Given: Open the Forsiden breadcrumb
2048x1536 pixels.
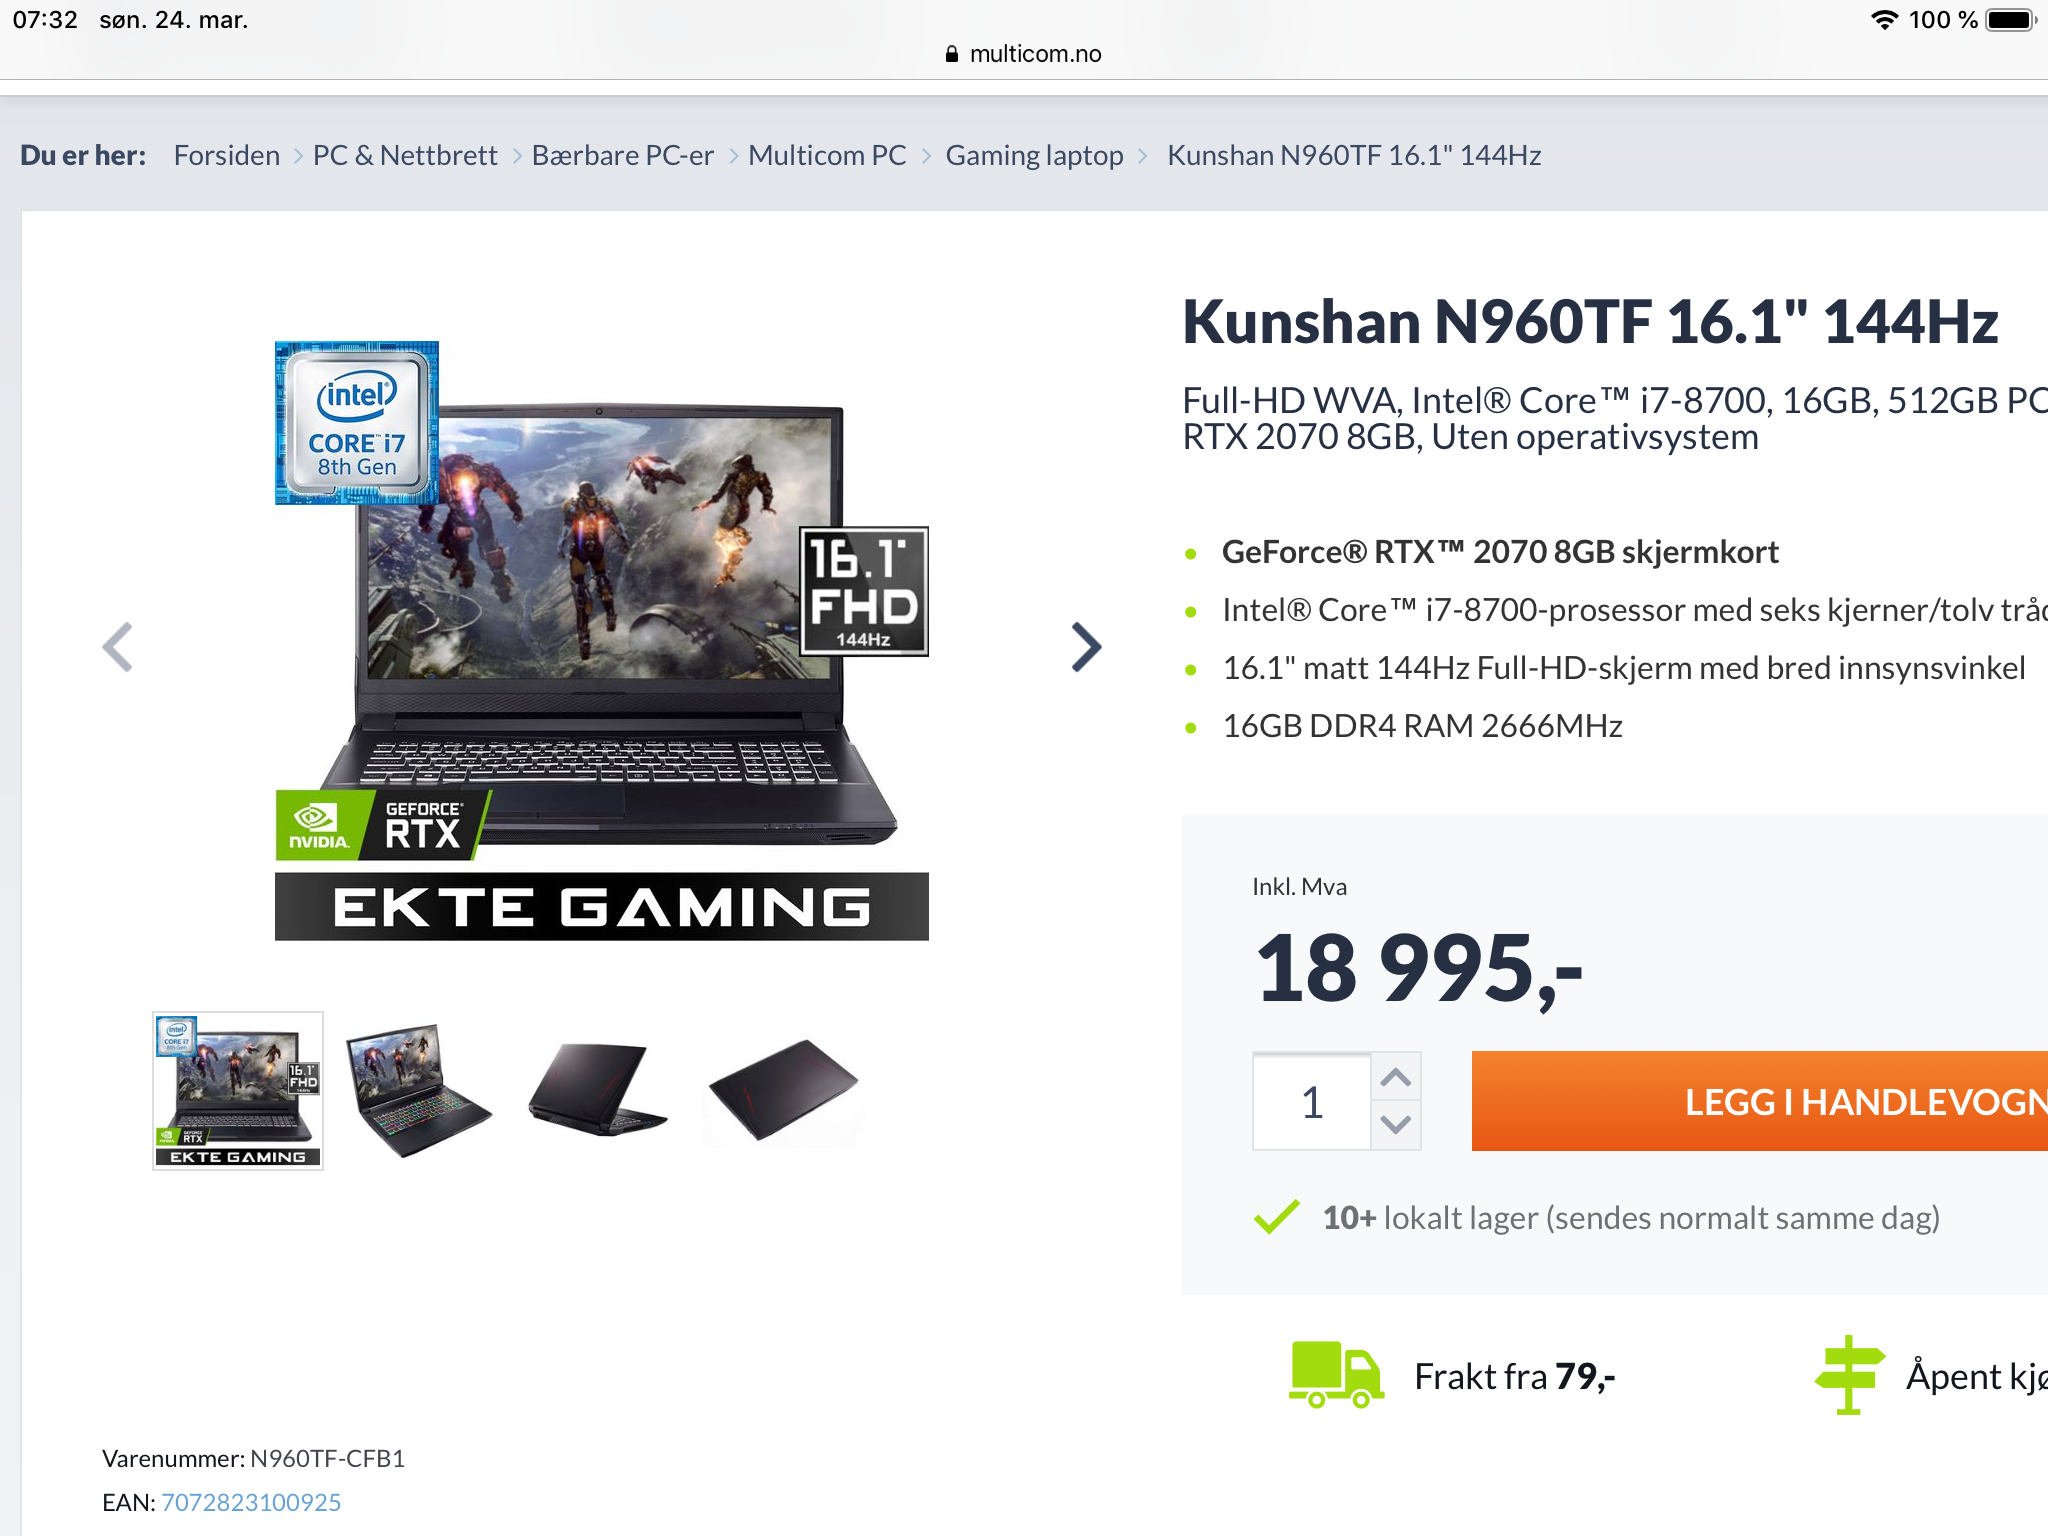Looking at the screenshot, I should pos(227,155).
